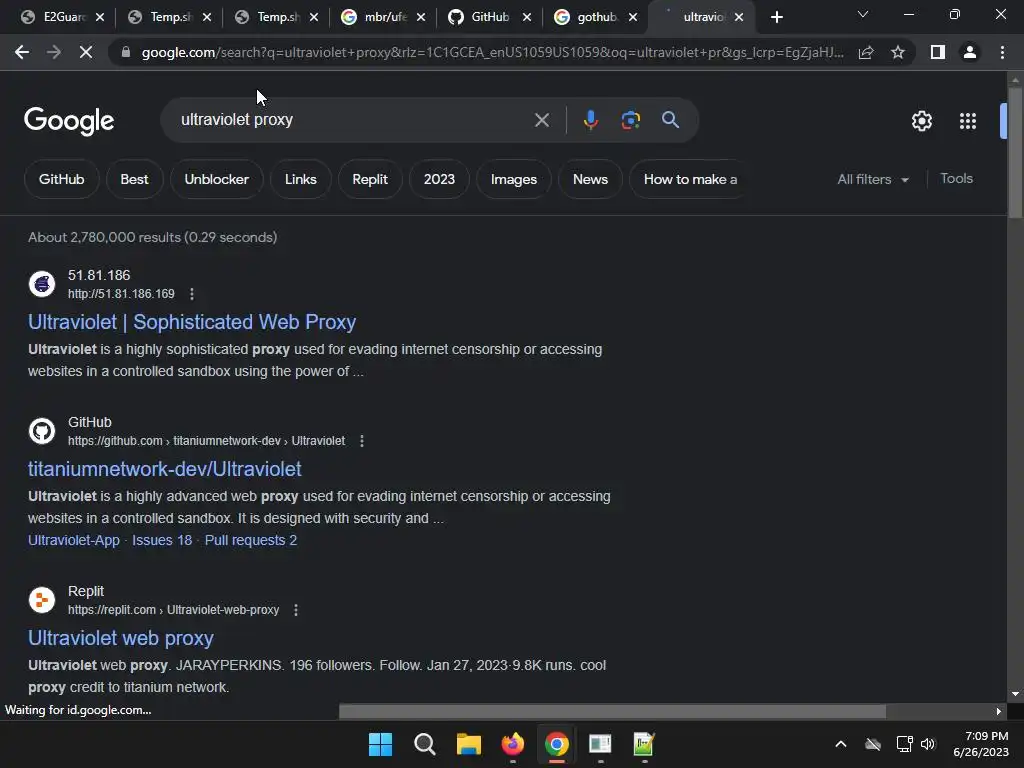Open clock and date in taskbar
Screen dimensions: 1024x768
(x=981, y=744)
